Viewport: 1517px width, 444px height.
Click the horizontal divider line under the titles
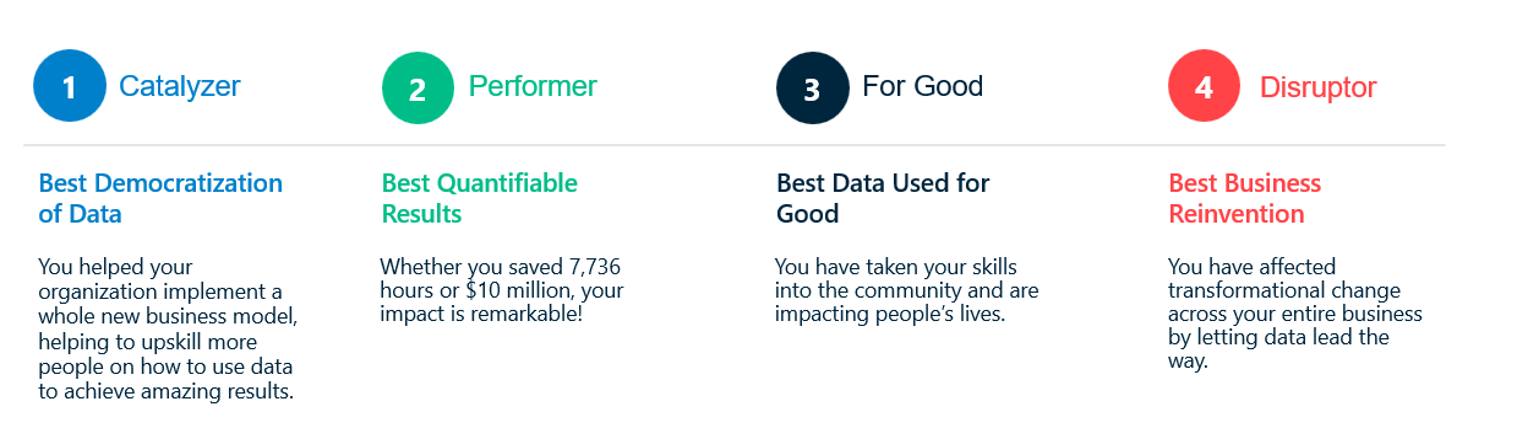click(x=734, y=145)
